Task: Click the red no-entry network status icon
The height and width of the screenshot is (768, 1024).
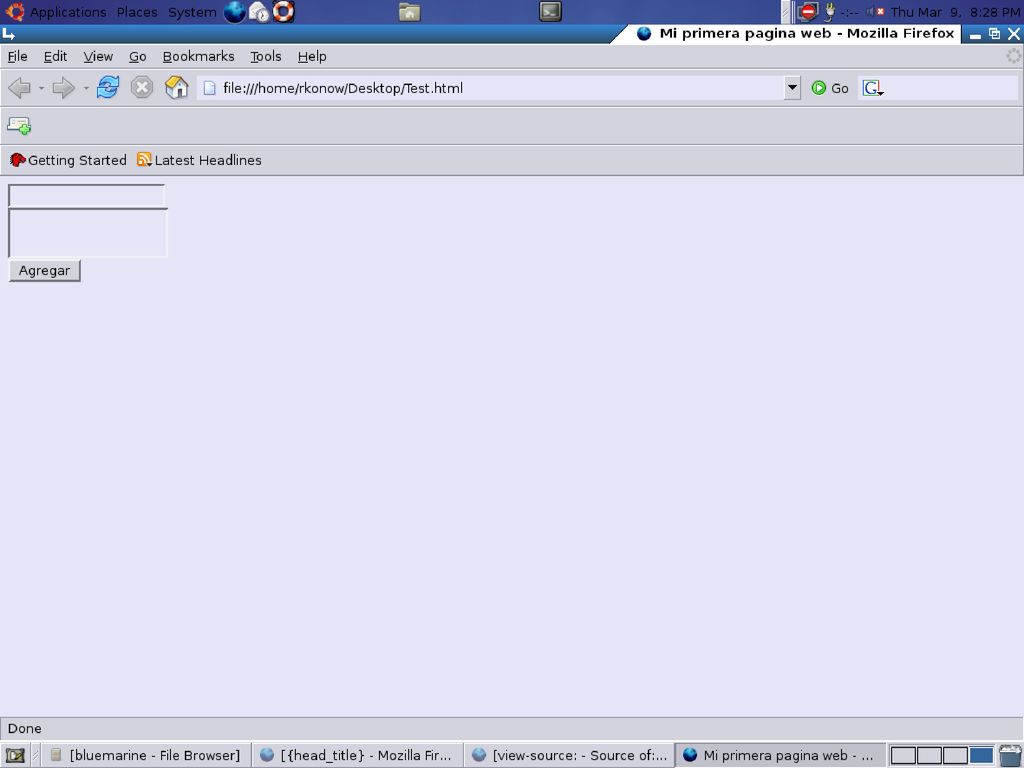Action: pos(808,12)
